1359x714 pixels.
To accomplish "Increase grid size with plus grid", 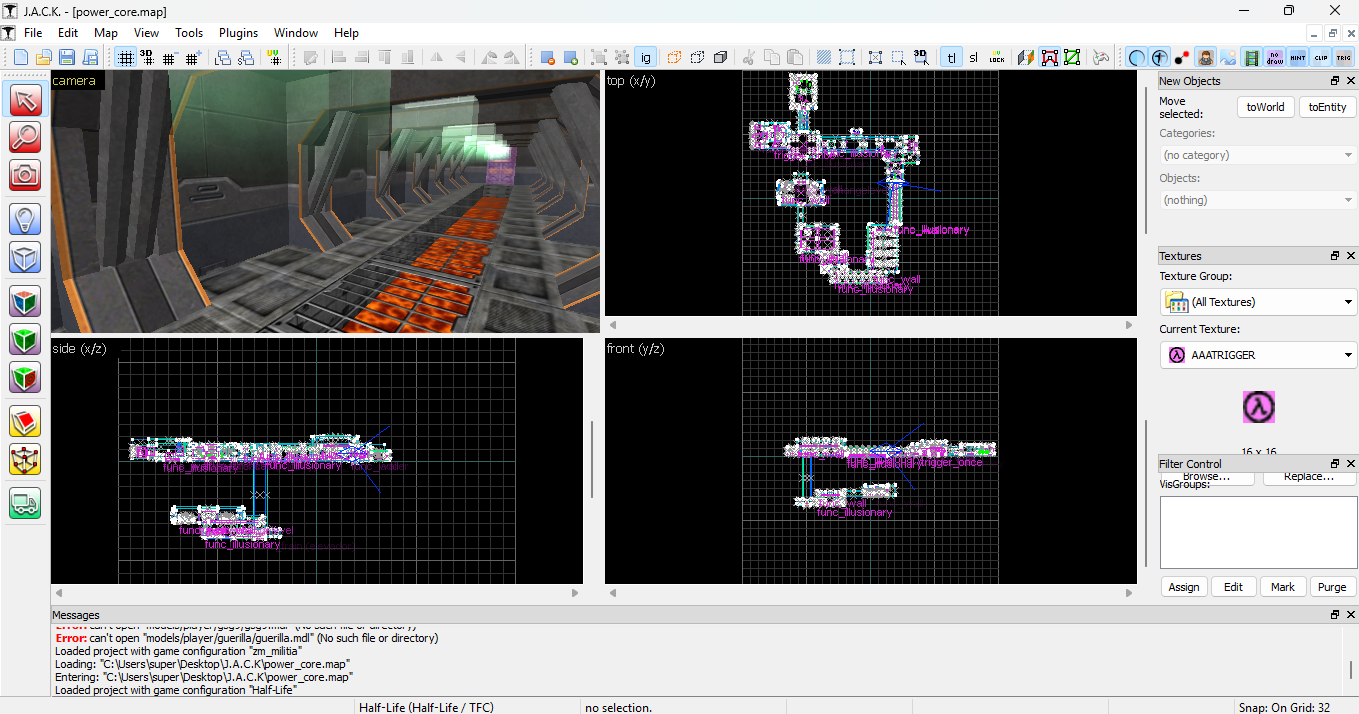I will (x=193, y=57).
